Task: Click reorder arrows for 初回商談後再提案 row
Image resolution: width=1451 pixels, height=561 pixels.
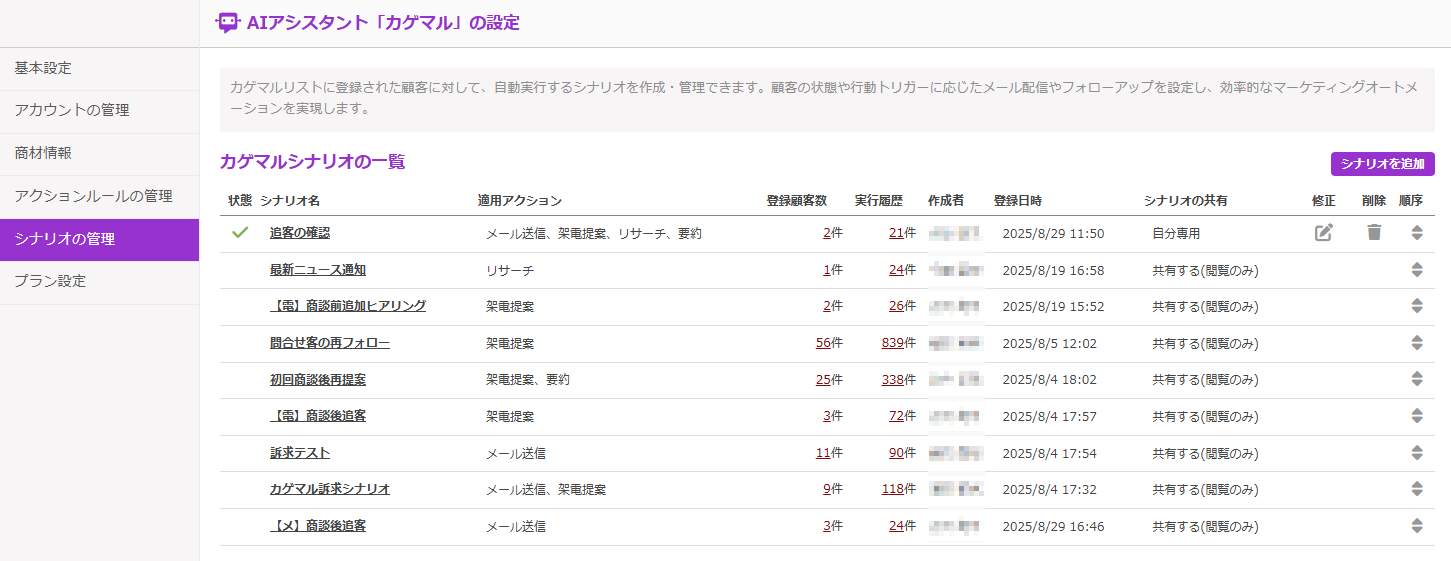Action: (x=1417, y=379)
